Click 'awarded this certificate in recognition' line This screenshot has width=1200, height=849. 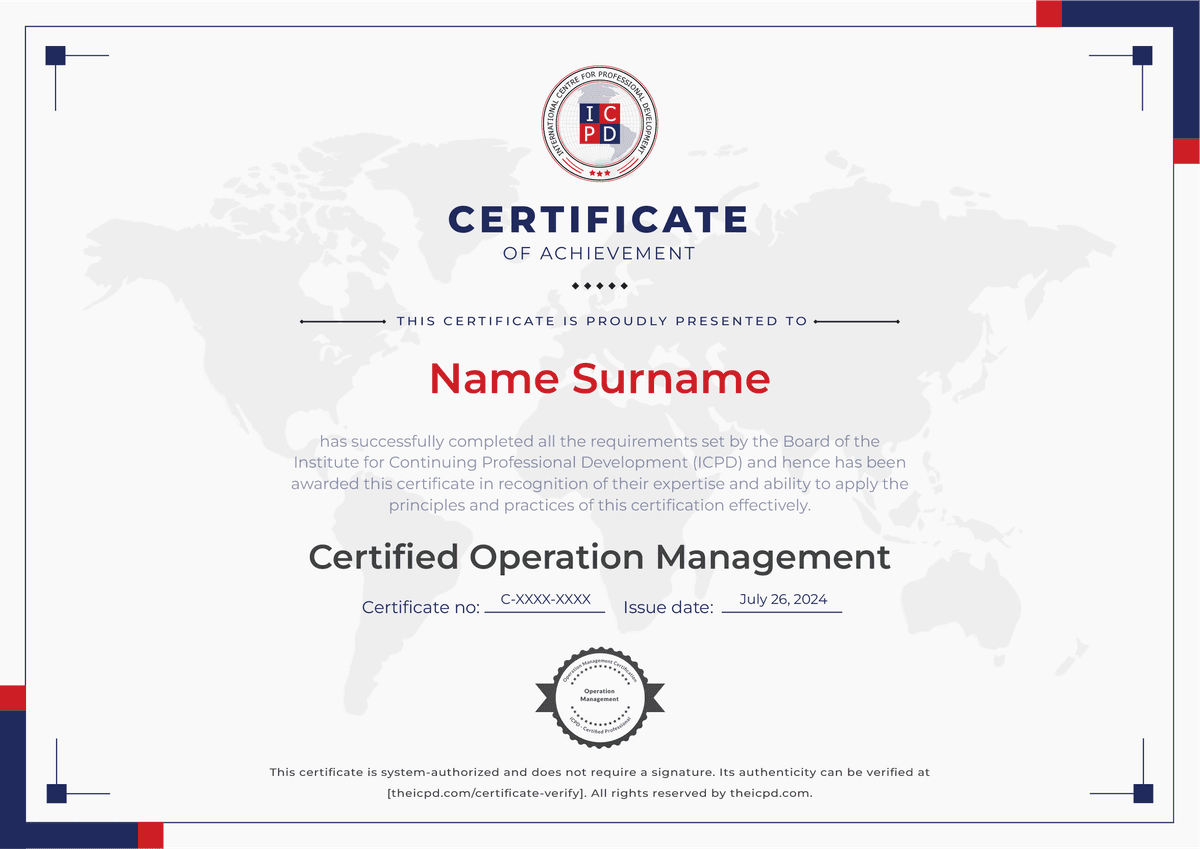coord(600,484)
